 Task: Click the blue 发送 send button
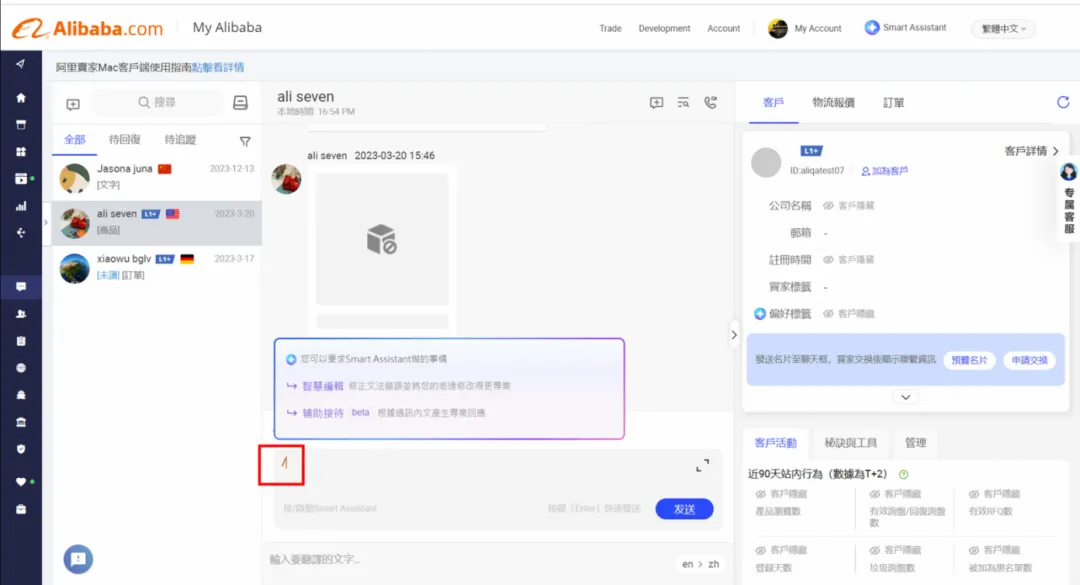pos(684,509)
